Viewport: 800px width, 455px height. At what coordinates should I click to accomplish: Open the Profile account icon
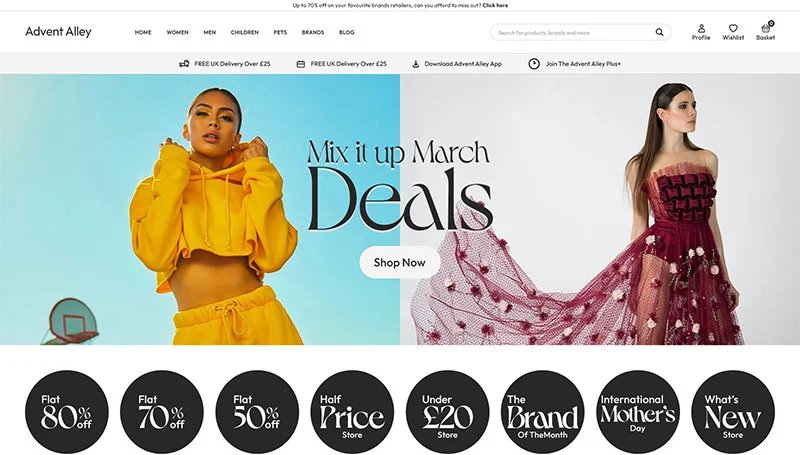pyautogui.click(x=701, y=28)
